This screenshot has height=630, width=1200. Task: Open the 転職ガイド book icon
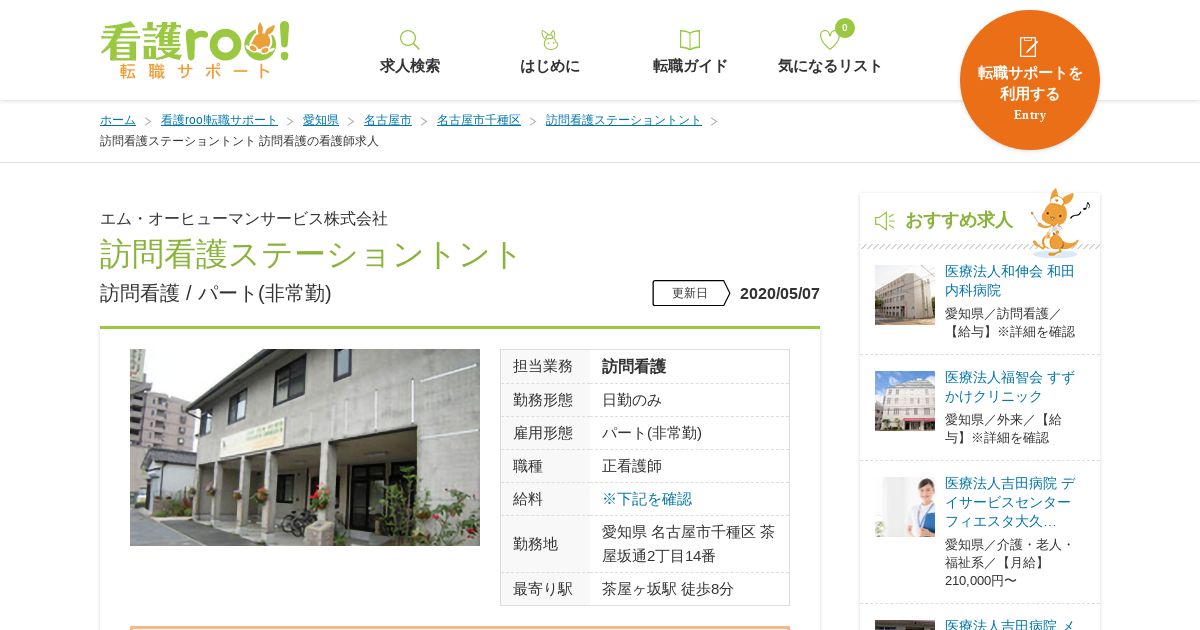(690, 40)
